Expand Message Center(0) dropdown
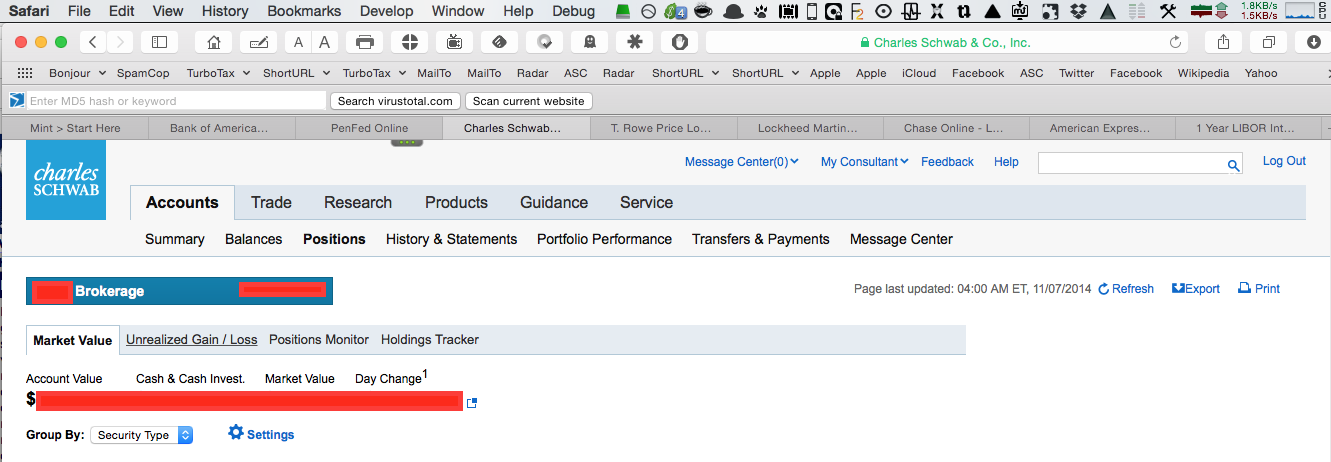This screenshot has width=1331, height=462. pyautogui.click(x=741, y=161)
